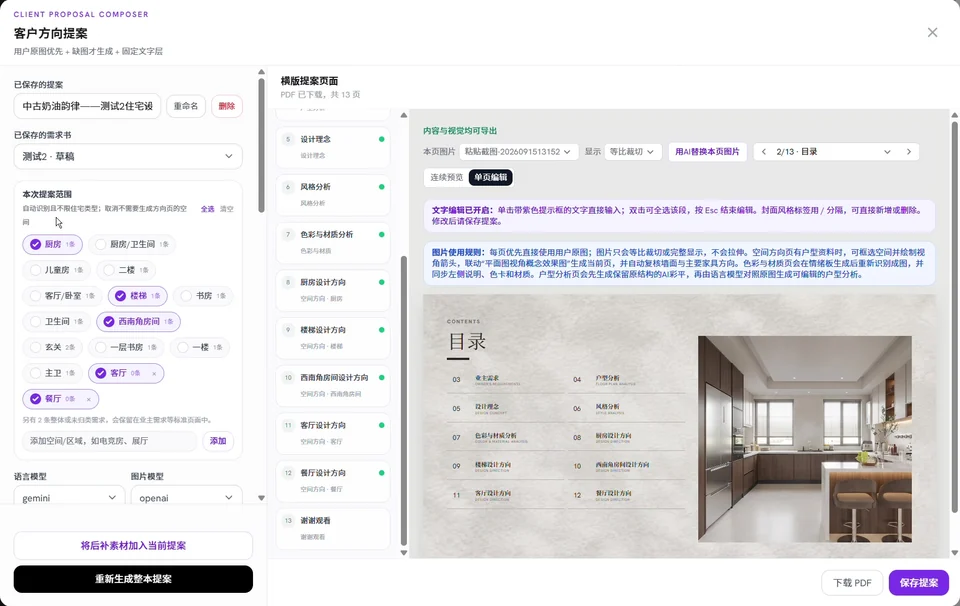Screen dimensions: 960x606
Task: Go to next page with right chevron
Action: (909, 152)
